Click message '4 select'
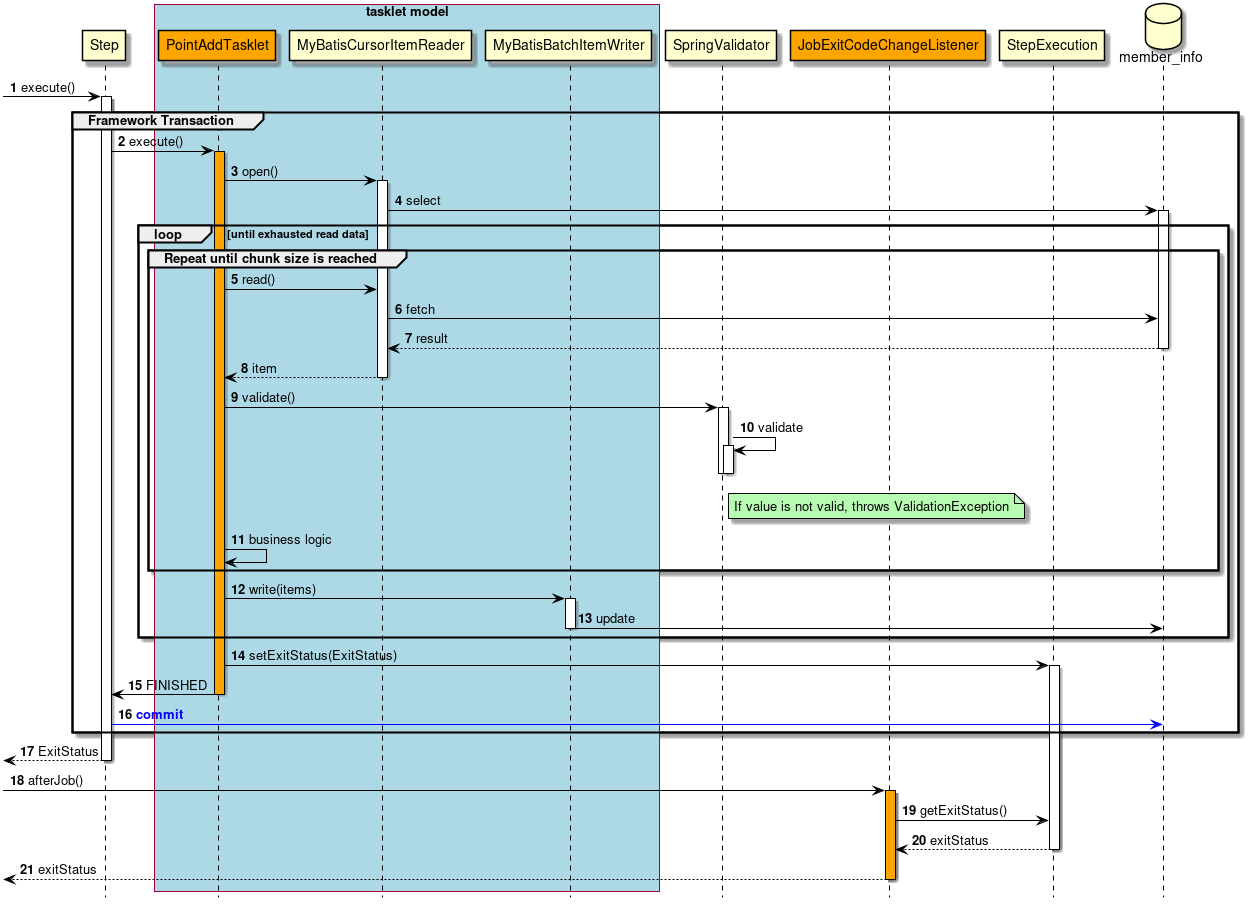 pyautogui.click(x=417, y=201)
